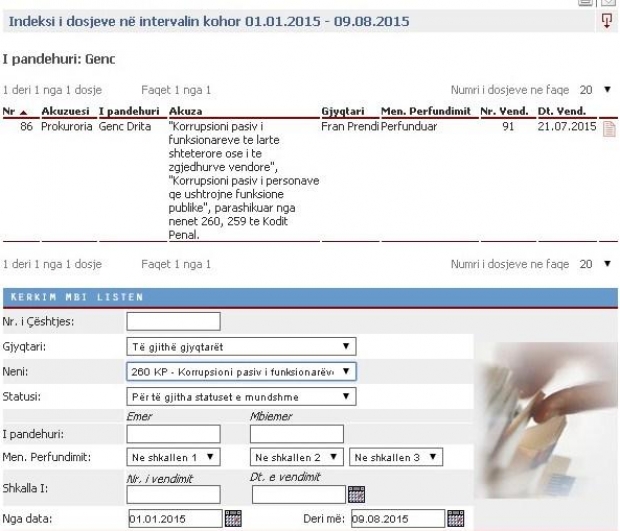Change top results-per-page dropdown showing 20
Image resolution: width=620 pixels, height=531 pixels.
pyautogui.click(x=596, y=90)
